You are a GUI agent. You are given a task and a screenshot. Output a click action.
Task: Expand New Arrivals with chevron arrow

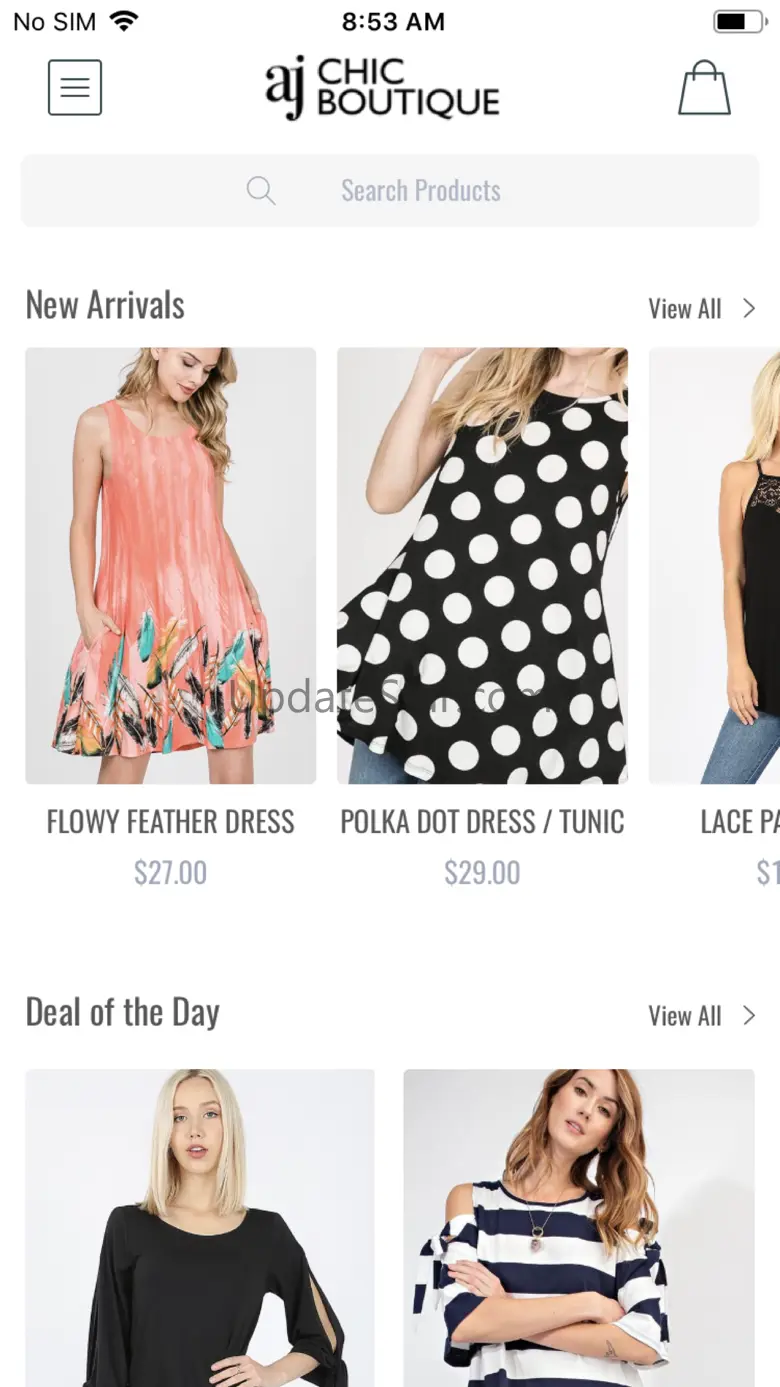pos(749,309)
